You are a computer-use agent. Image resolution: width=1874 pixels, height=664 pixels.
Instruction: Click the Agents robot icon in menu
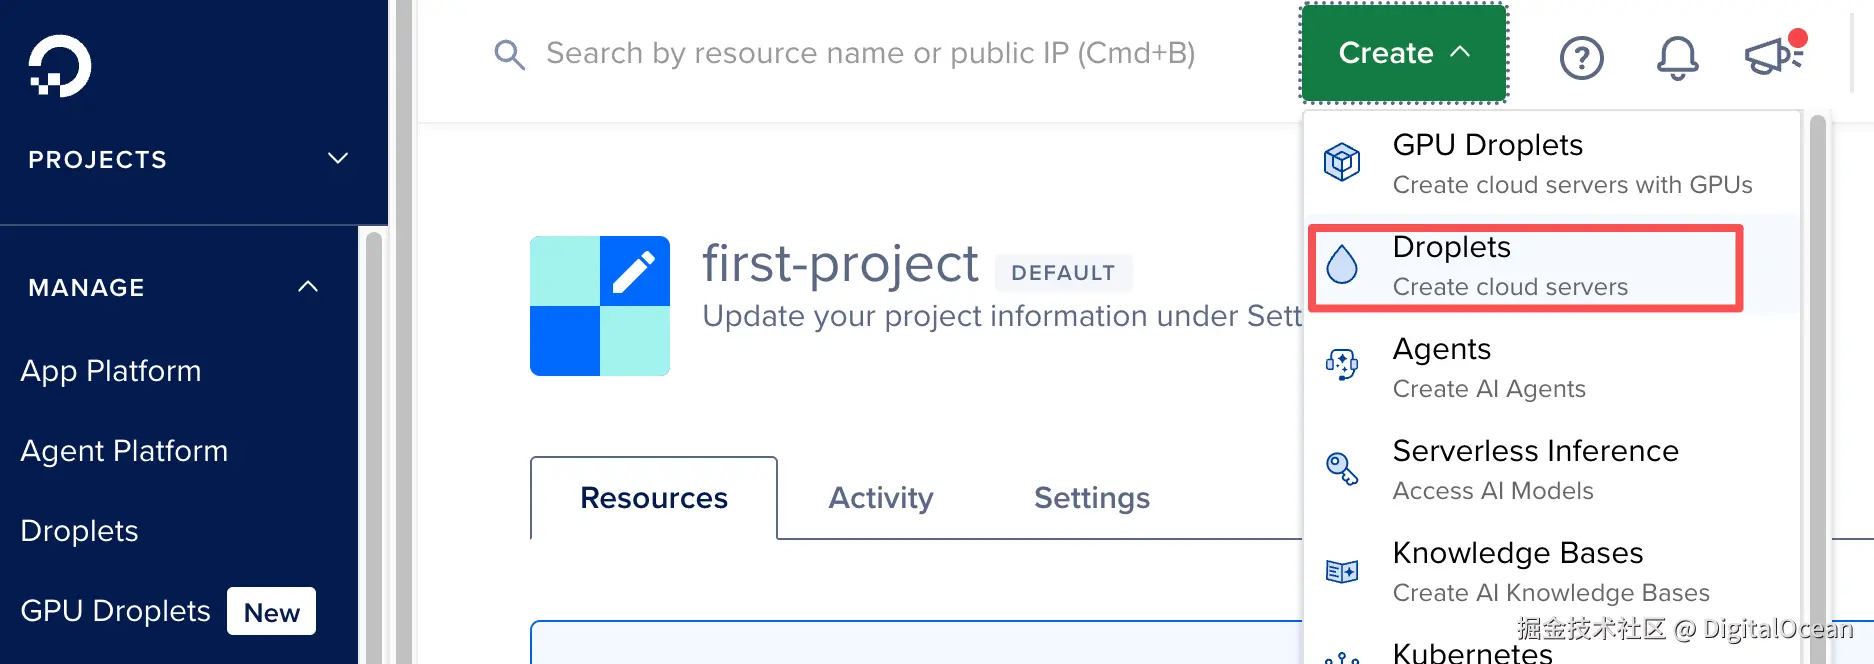(x=1342, y=365)
